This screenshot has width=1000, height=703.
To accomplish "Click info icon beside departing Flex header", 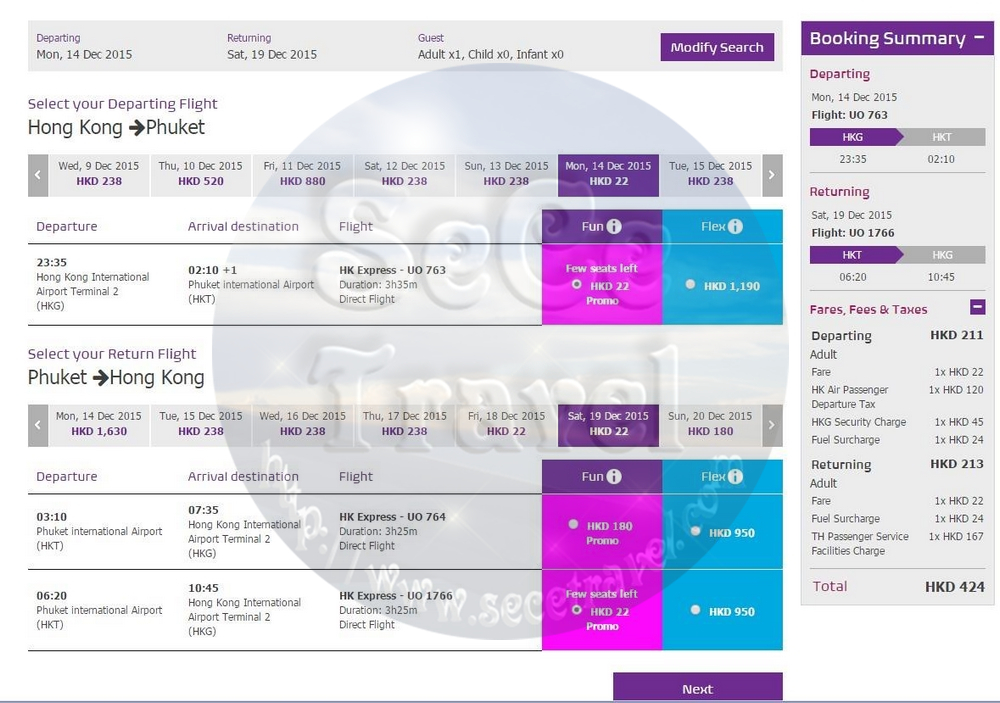I will click(736, 227).
